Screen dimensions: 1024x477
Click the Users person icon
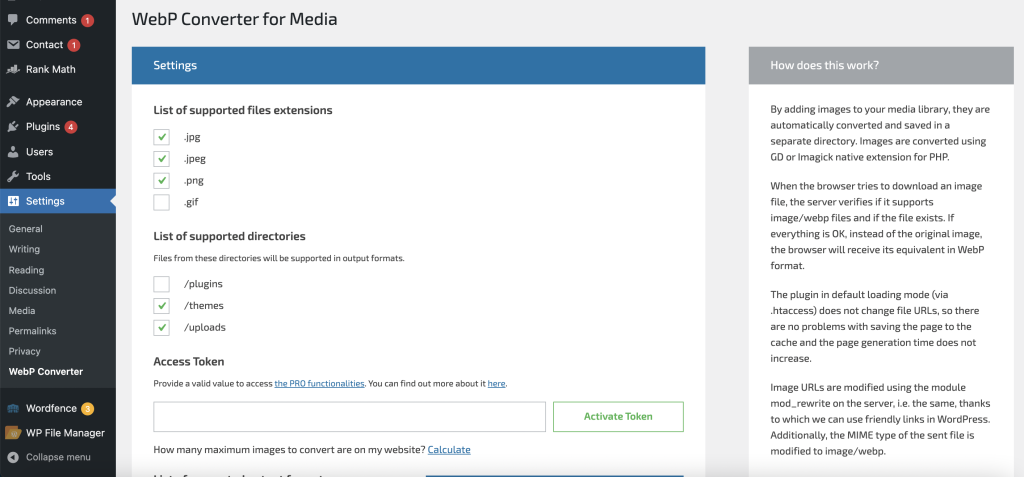click(13, 152)
